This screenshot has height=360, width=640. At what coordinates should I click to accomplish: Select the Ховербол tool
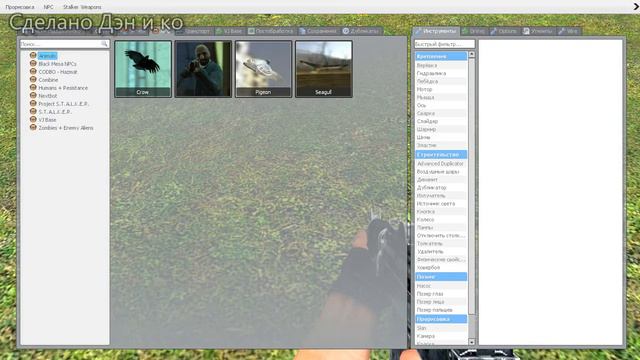(441, 268)
